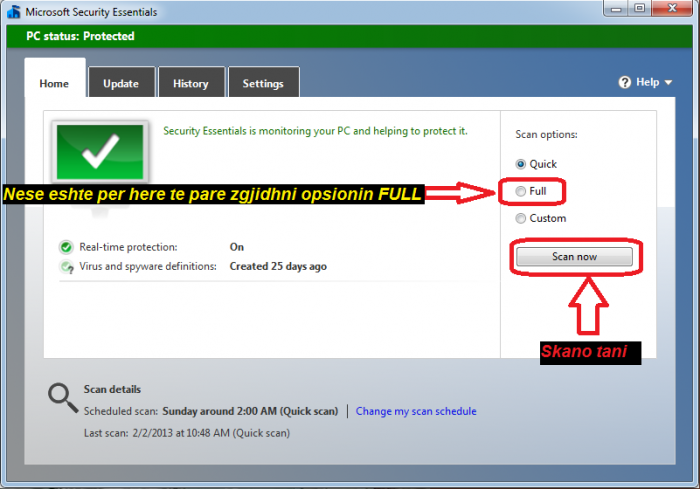This screenshot has width=700, height=489.
Task: Click the 'Last scan: 2/2/2013' text line
Action: (187, 433)
